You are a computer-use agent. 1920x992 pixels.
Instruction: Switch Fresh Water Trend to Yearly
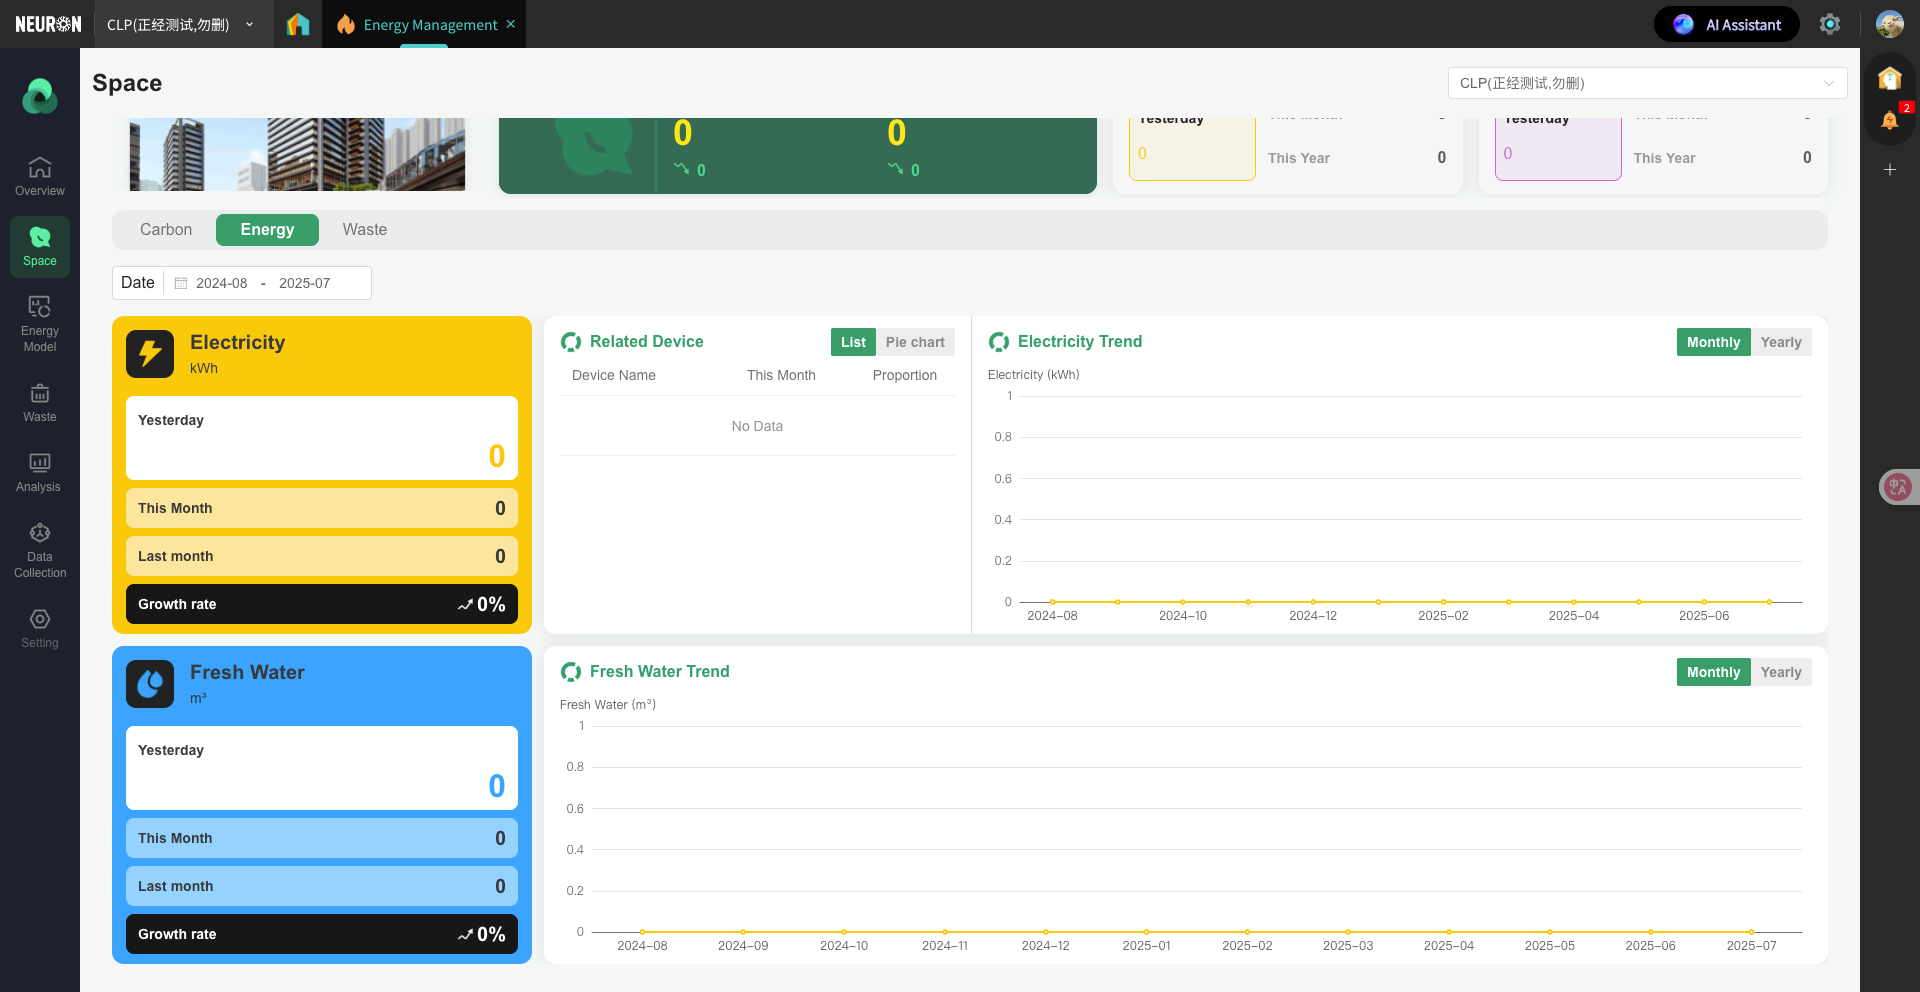click(x=1780, y=672)
